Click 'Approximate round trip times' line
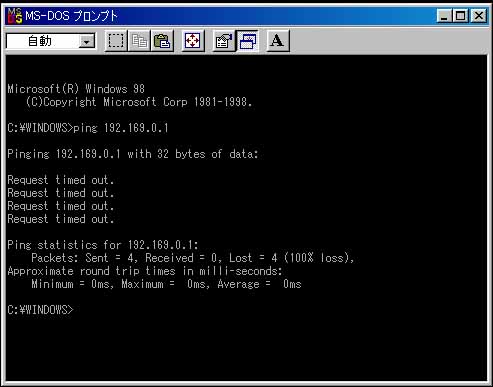The image size is (493, 387). point(145,271)
